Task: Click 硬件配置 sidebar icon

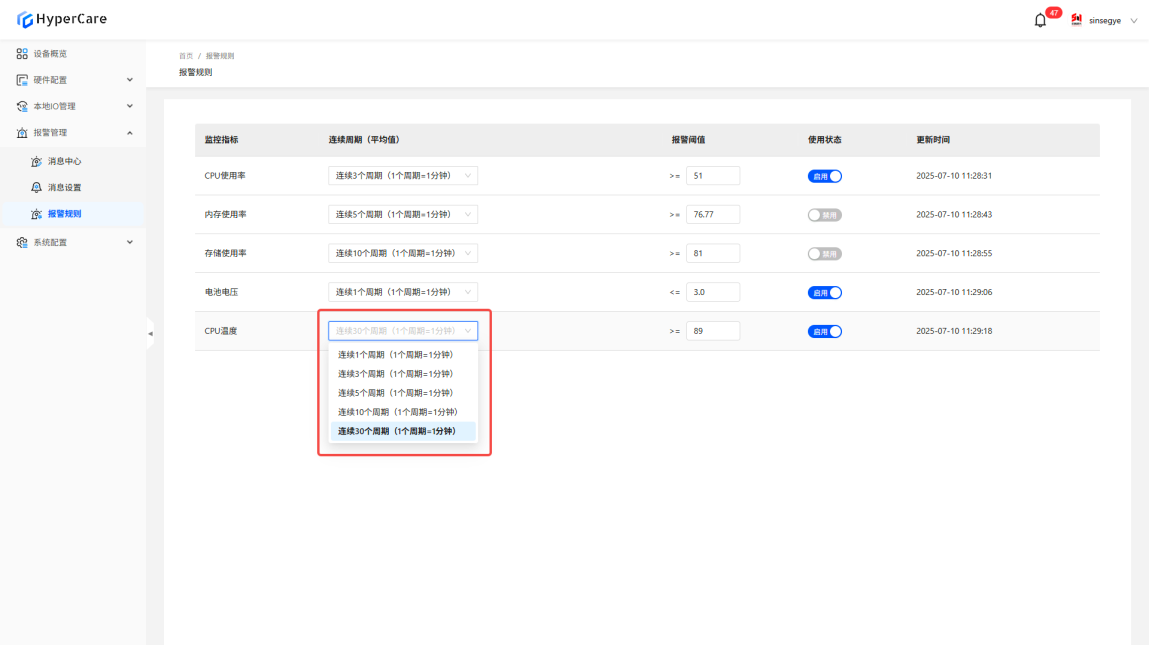Action: 22,80
